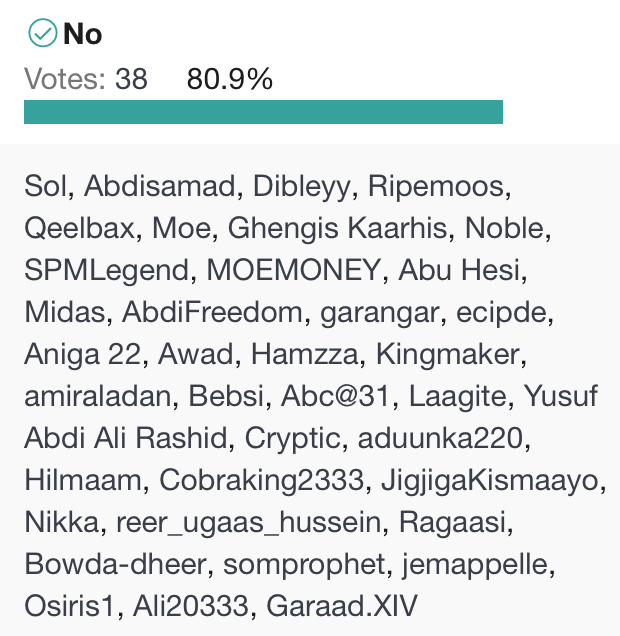Open voter profile Sol
620x636 pixels.
45,186
